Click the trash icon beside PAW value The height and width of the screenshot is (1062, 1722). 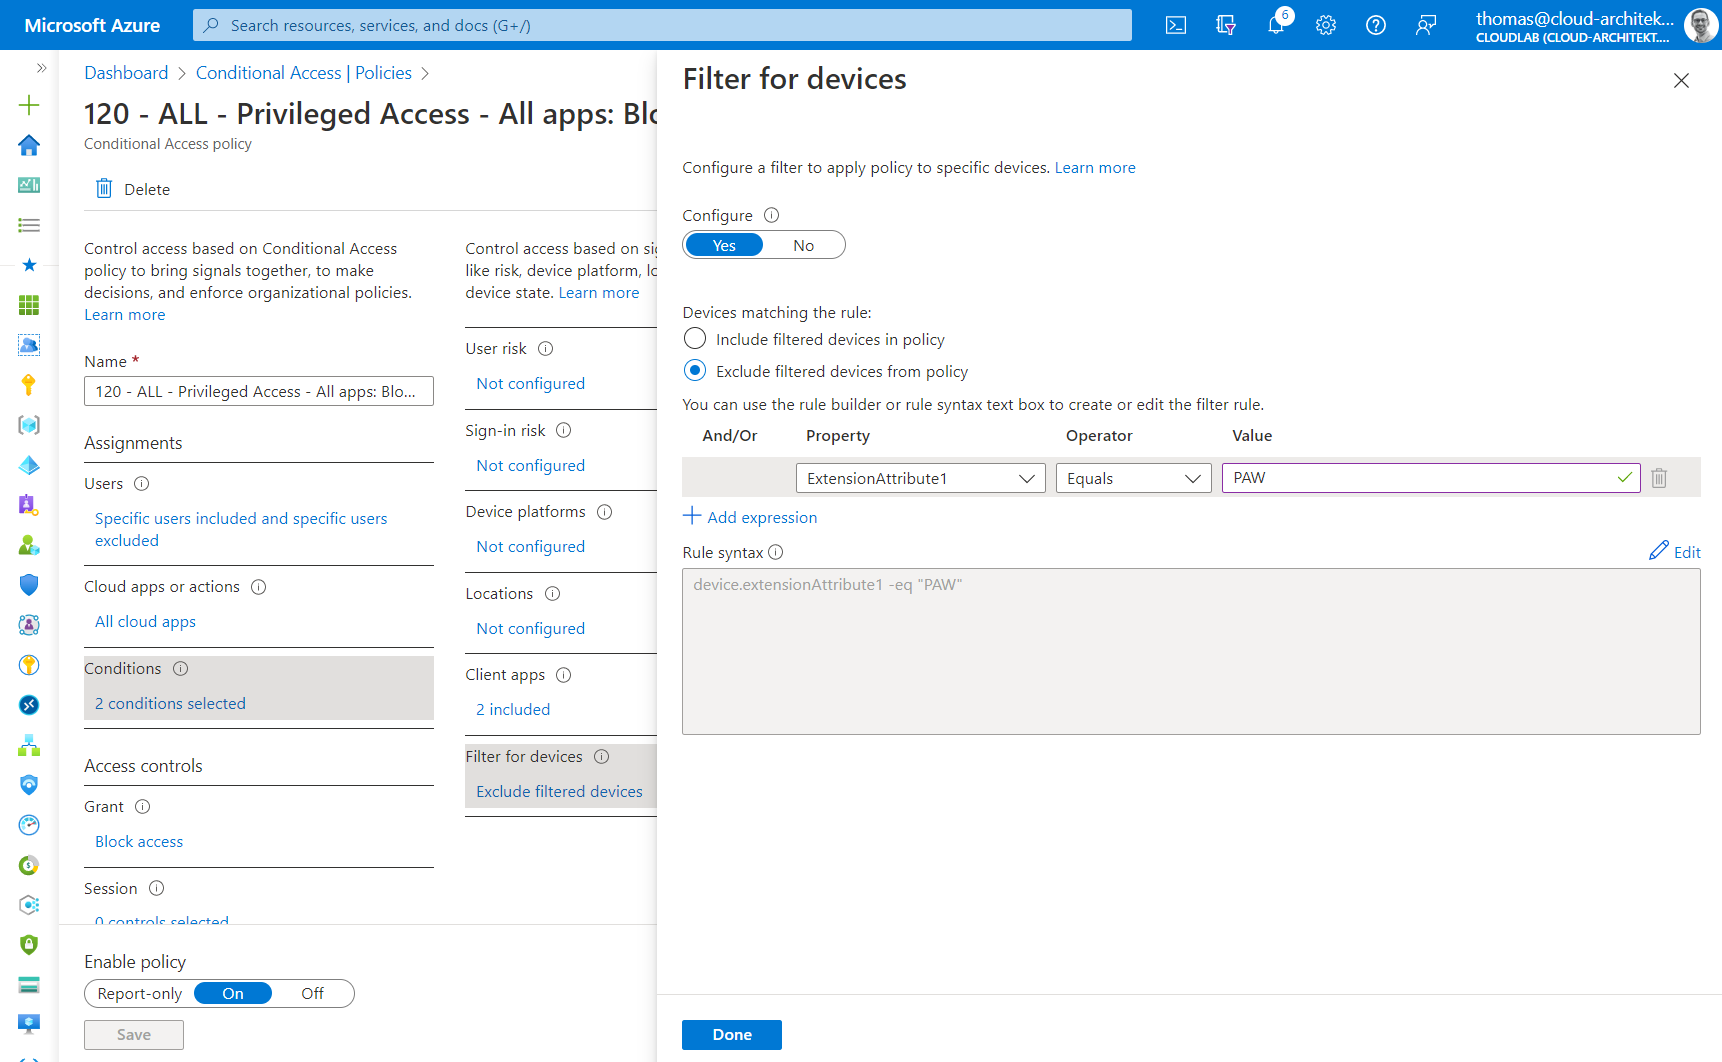[1659, 478]
